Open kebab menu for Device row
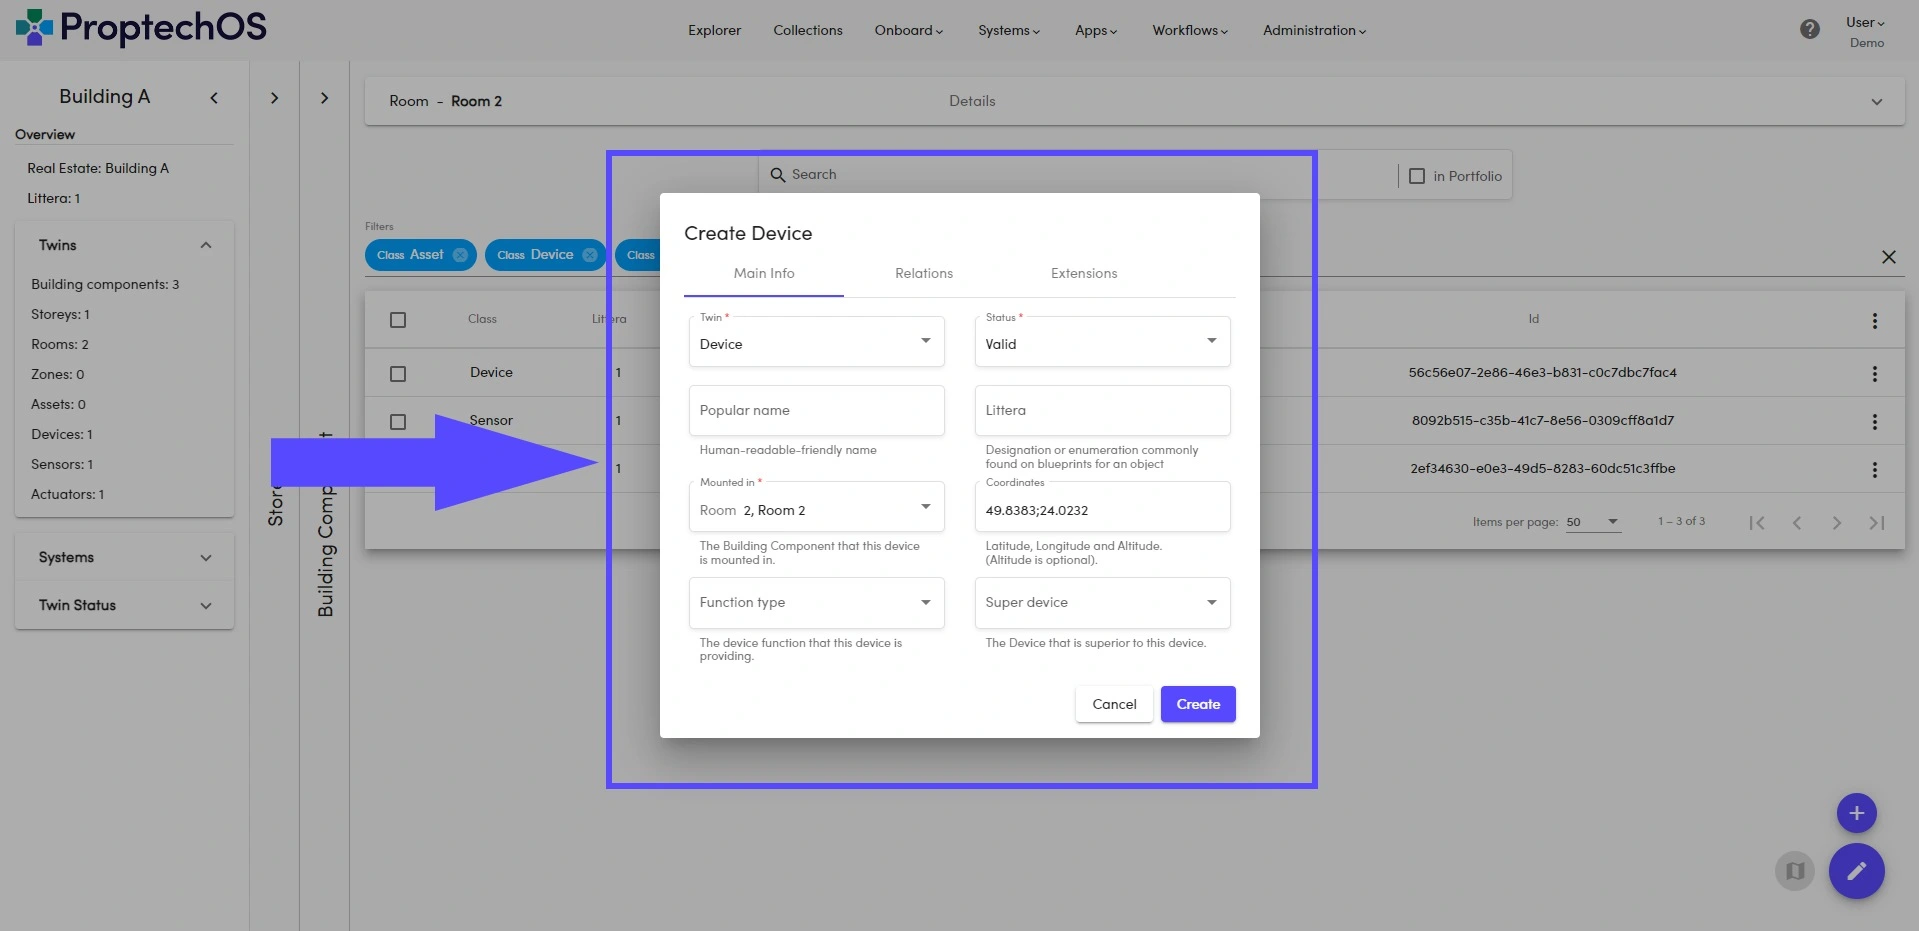Image resolution: width=1919 pixels, height=931 pixels. point(1874,374)
